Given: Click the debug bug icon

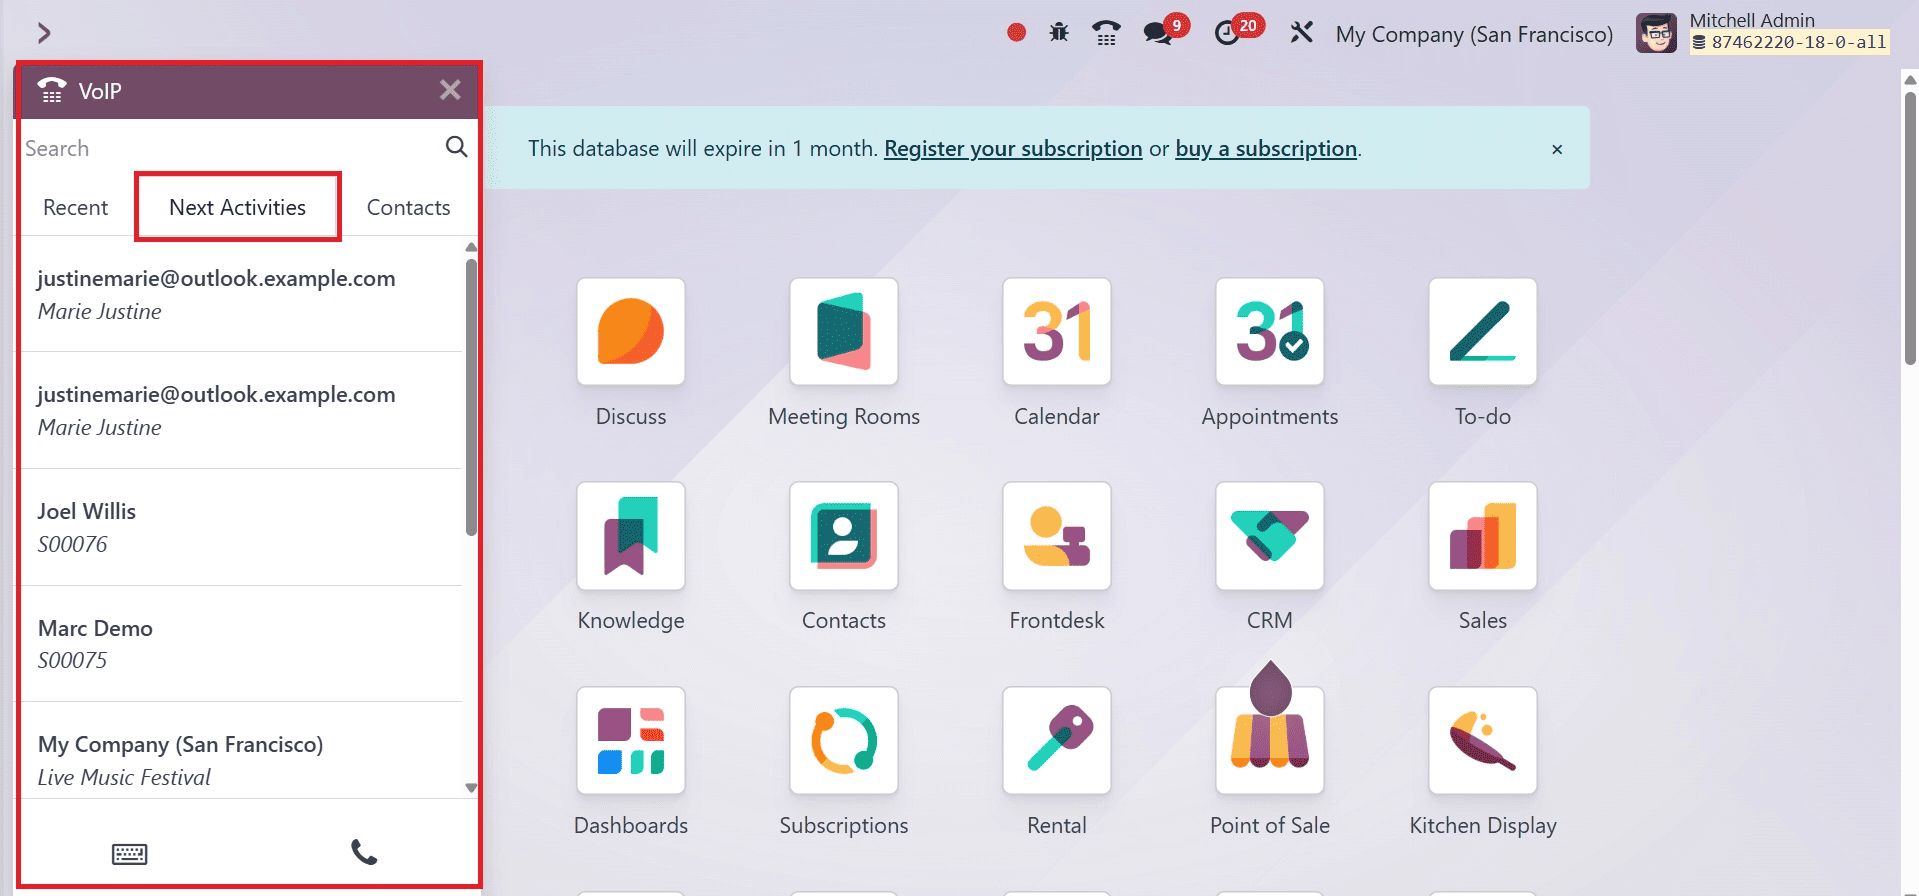Looking at the screenshot, I should point(1059,33).
